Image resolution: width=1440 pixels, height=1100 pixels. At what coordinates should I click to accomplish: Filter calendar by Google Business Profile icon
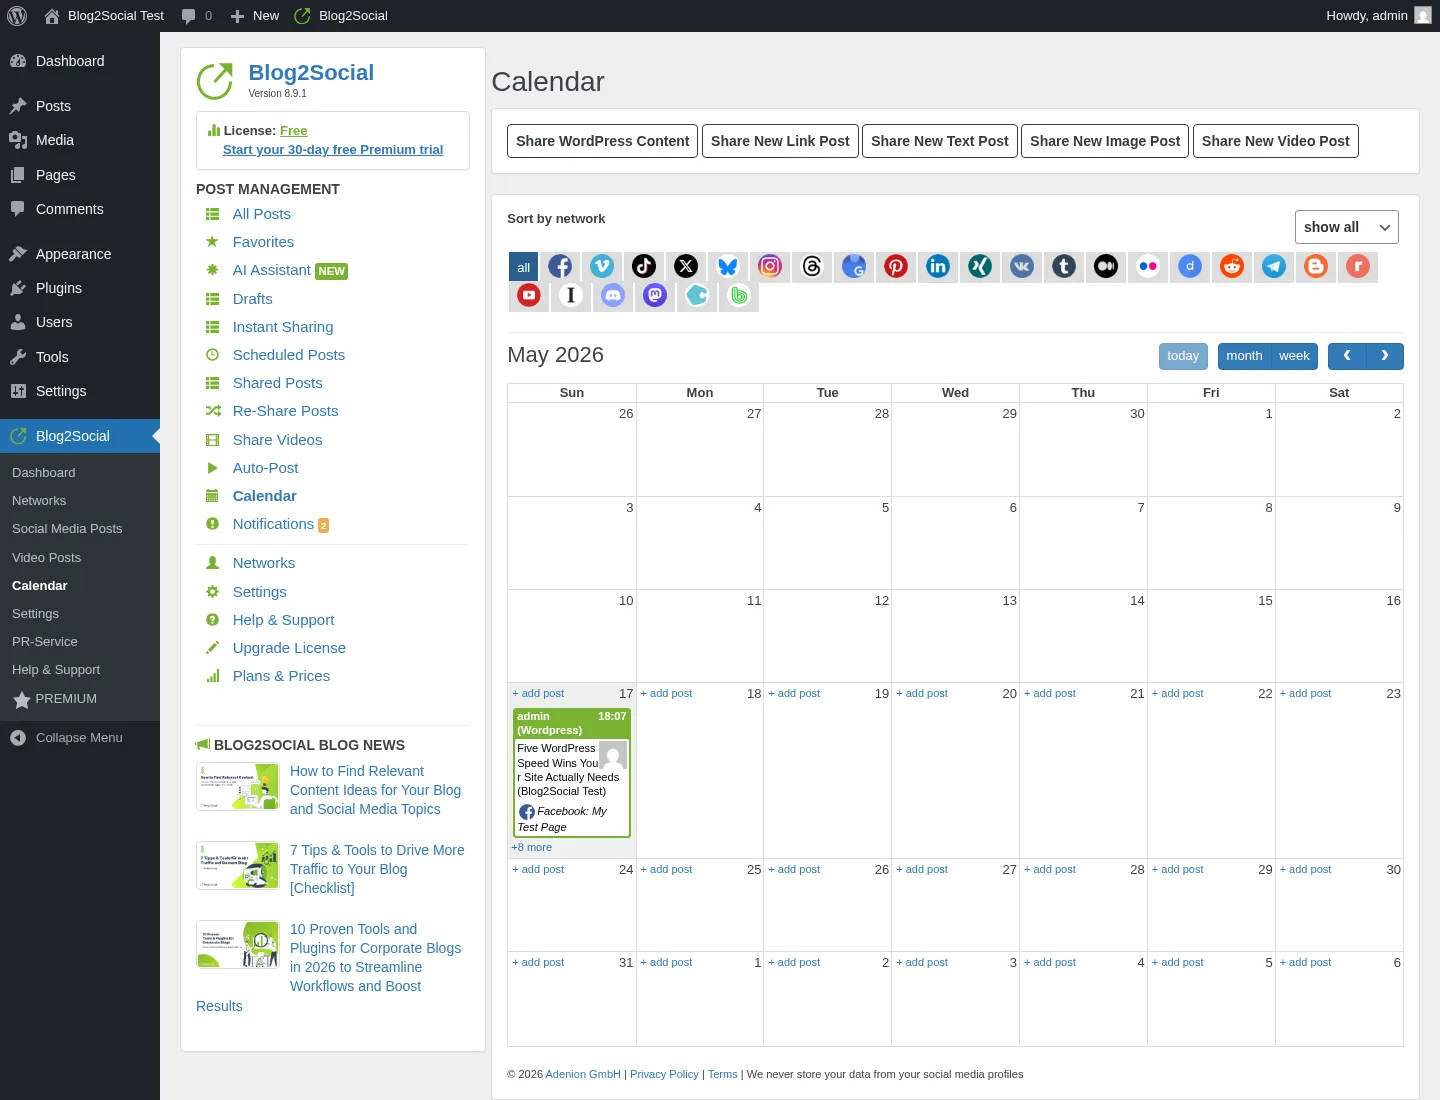pyautogui.click(x=854, y=266)
